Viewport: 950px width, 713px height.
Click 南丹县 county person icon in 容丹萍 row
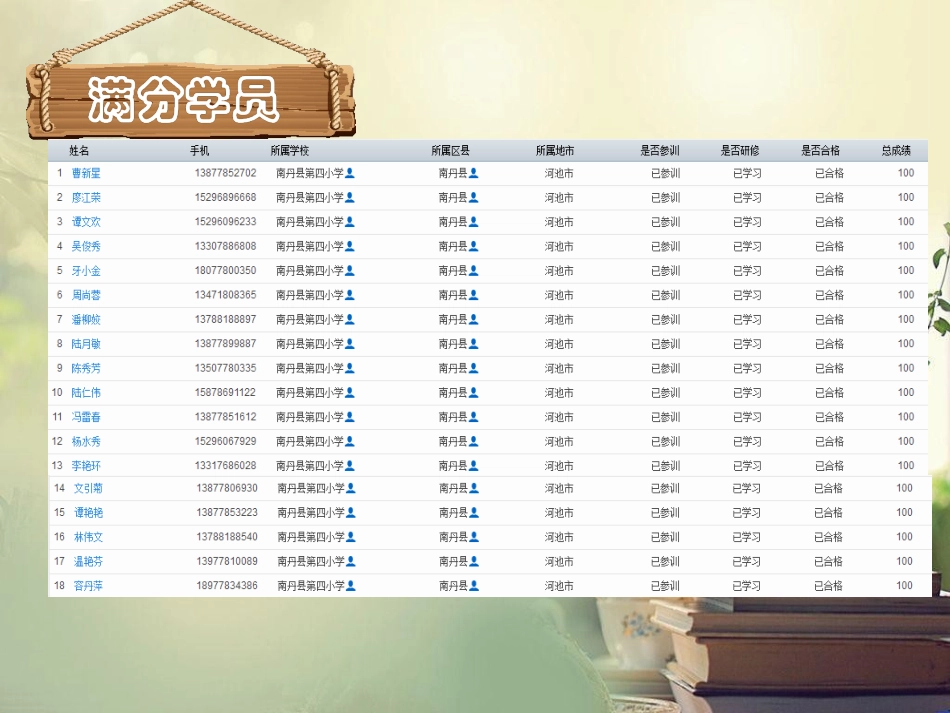tap(474, 586)
